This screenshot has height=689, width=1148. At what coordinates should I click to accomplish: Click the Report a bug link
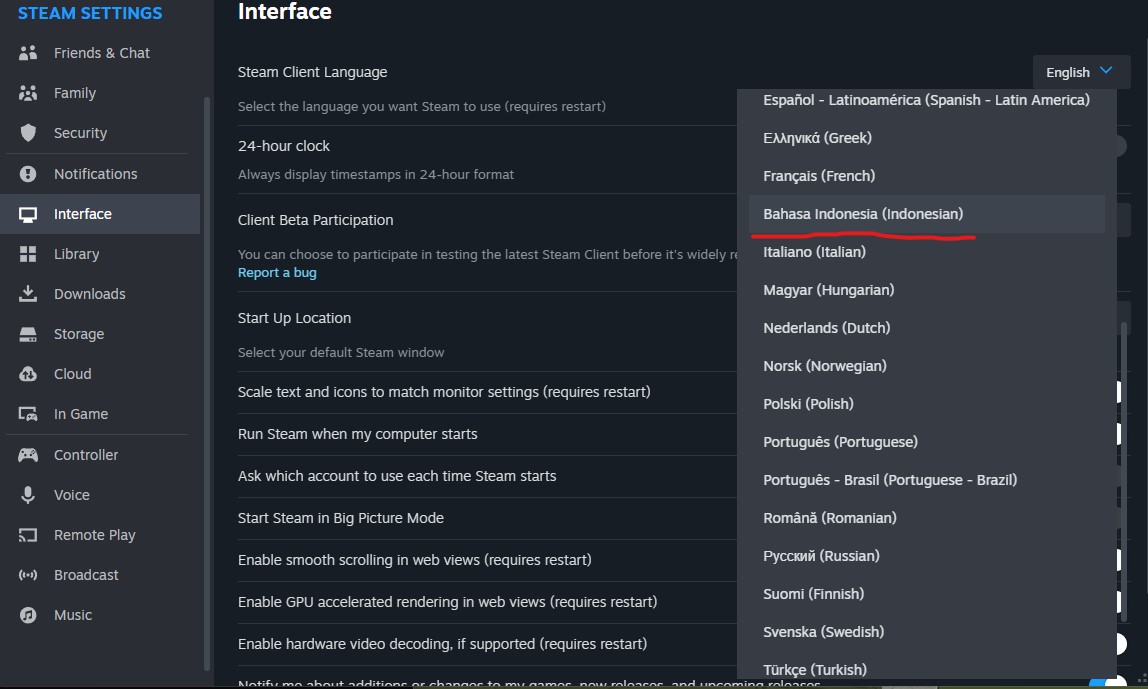(x=277, y=272)
